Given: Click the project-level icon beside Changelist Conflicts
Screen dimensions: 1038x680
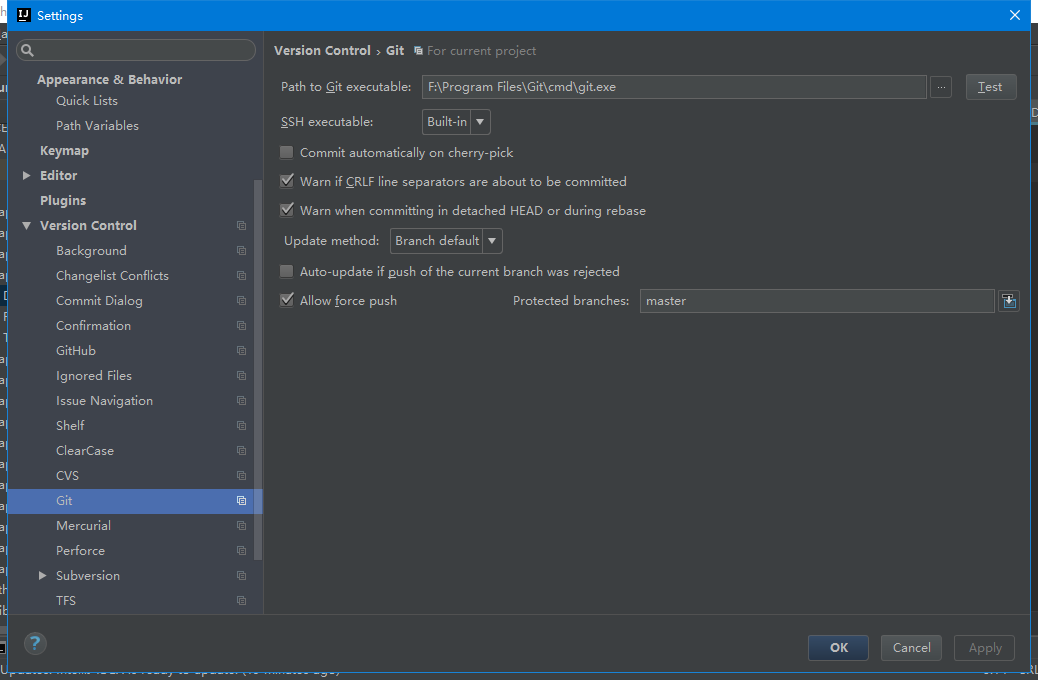Looking at the screenshot, I should (242, 275).
